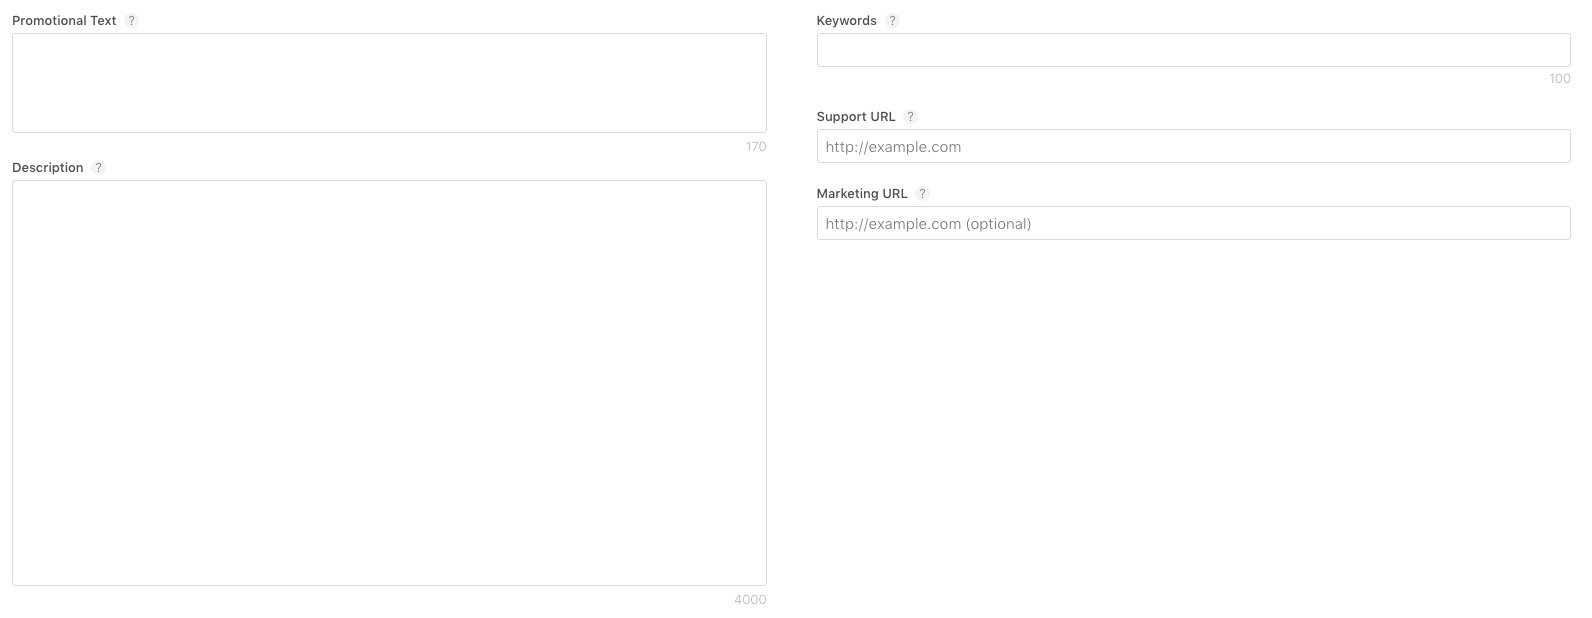Click the Marketing URL label
Image resolution: width=1592 pixels, height=618 pixels.
tap(861, 194)
